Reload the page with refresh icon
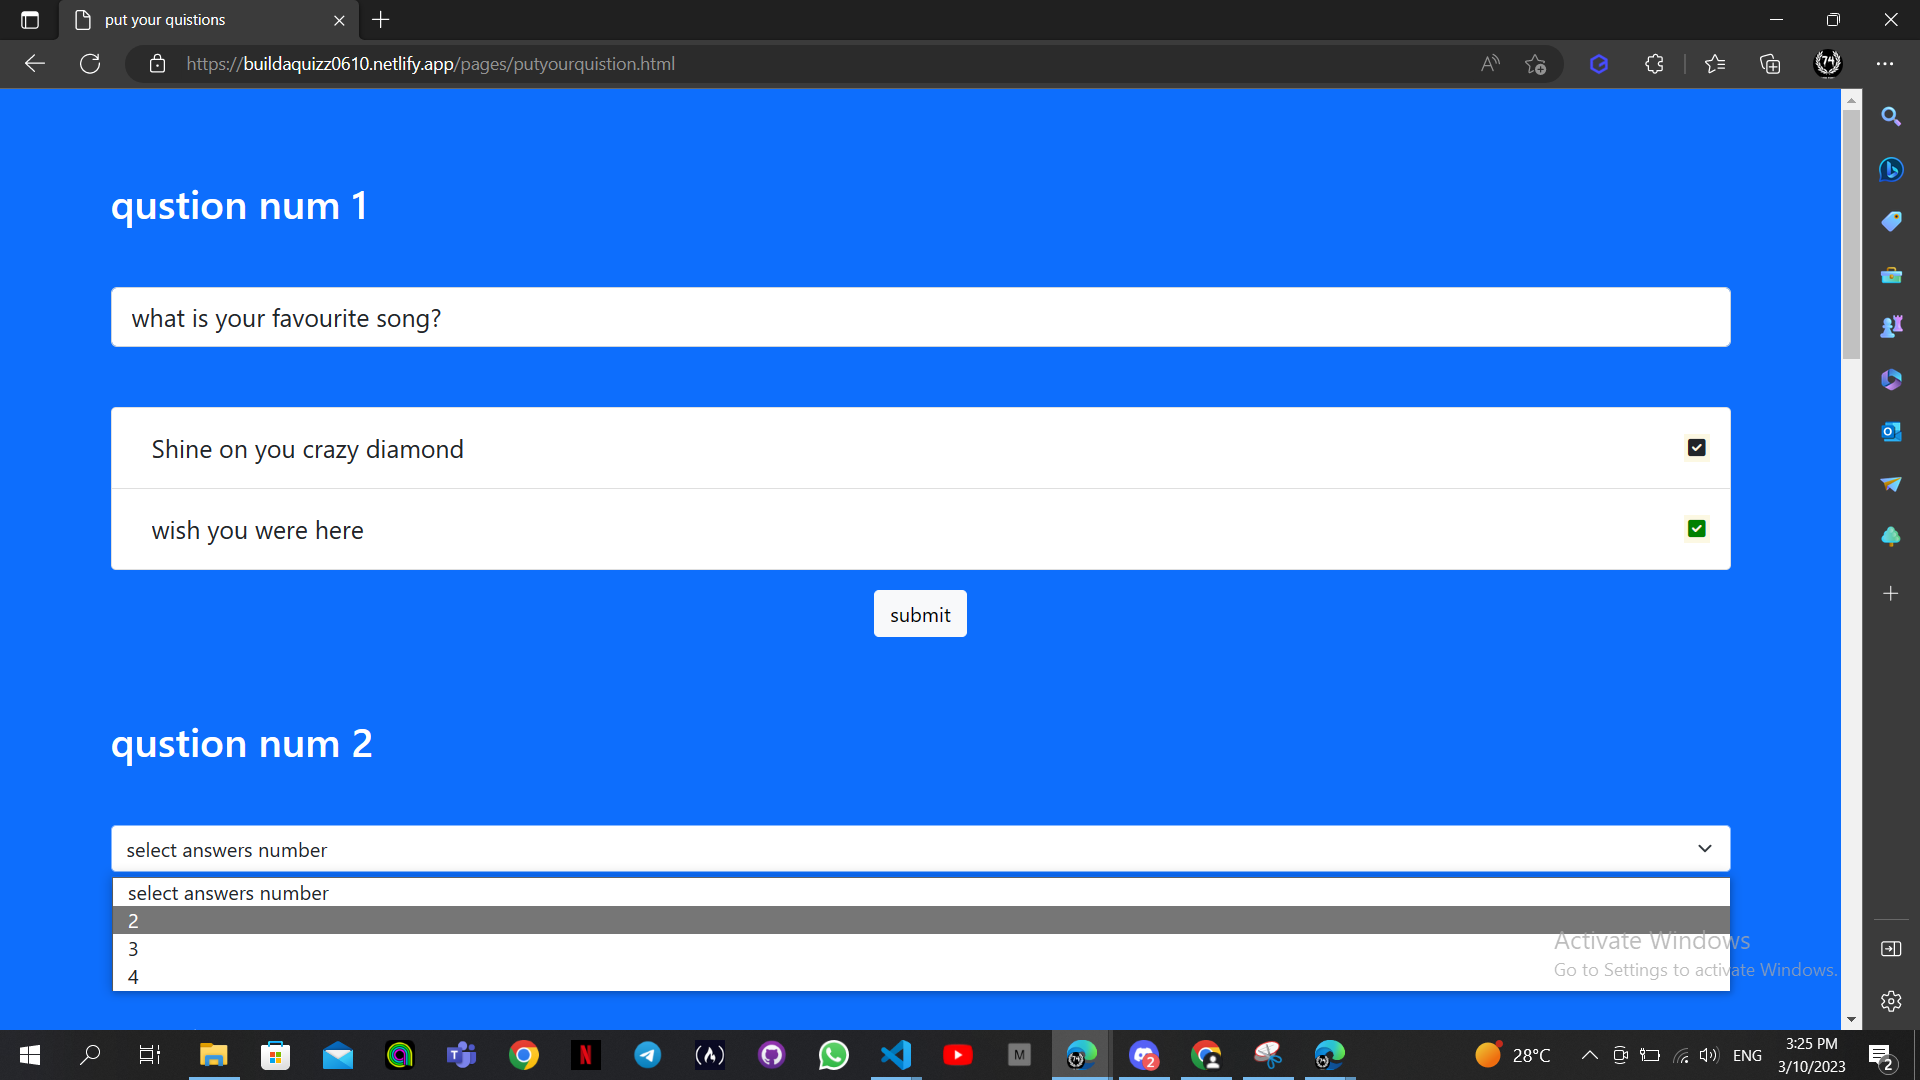Image resolution: width=1920 pixels, height=1080 pixels. (90, 64)
